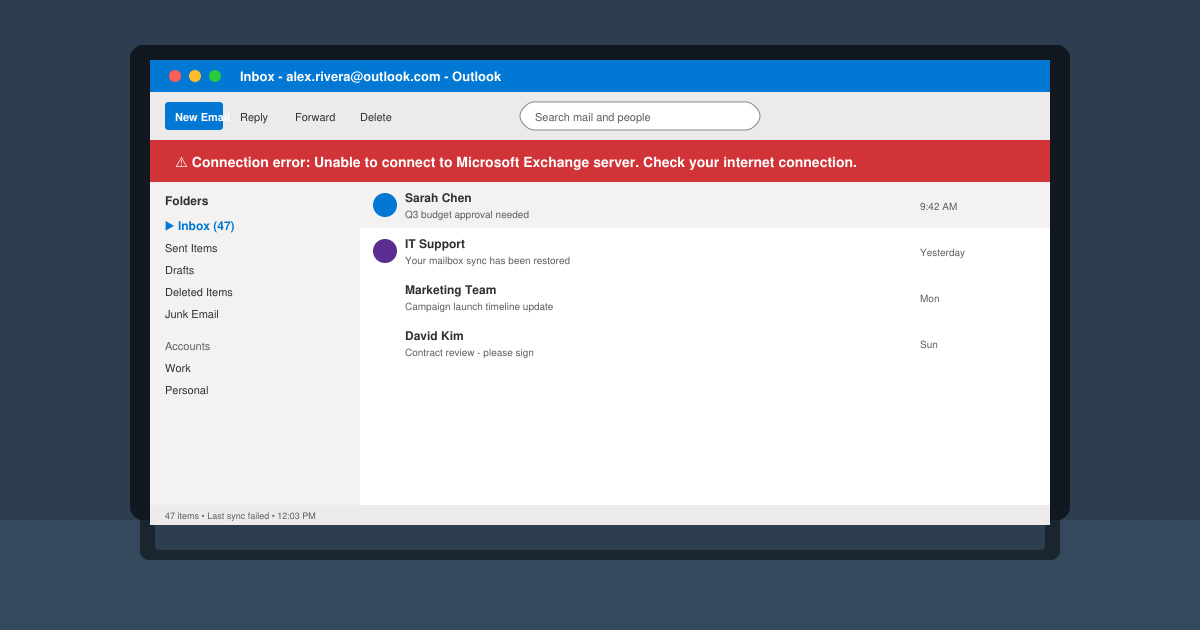
Task: Open the Drafts folder
Action: pyautogui.click(x=180, y=270)
